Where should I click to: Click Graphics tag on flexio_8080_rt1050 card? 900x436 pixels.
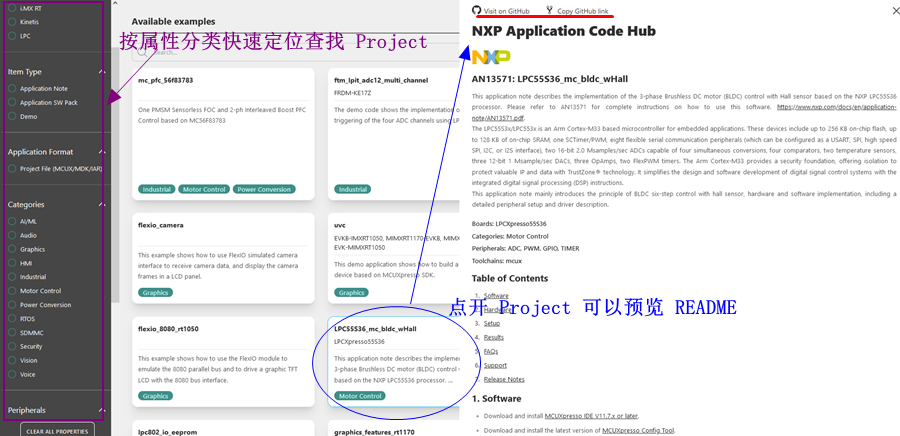(156, 396)
